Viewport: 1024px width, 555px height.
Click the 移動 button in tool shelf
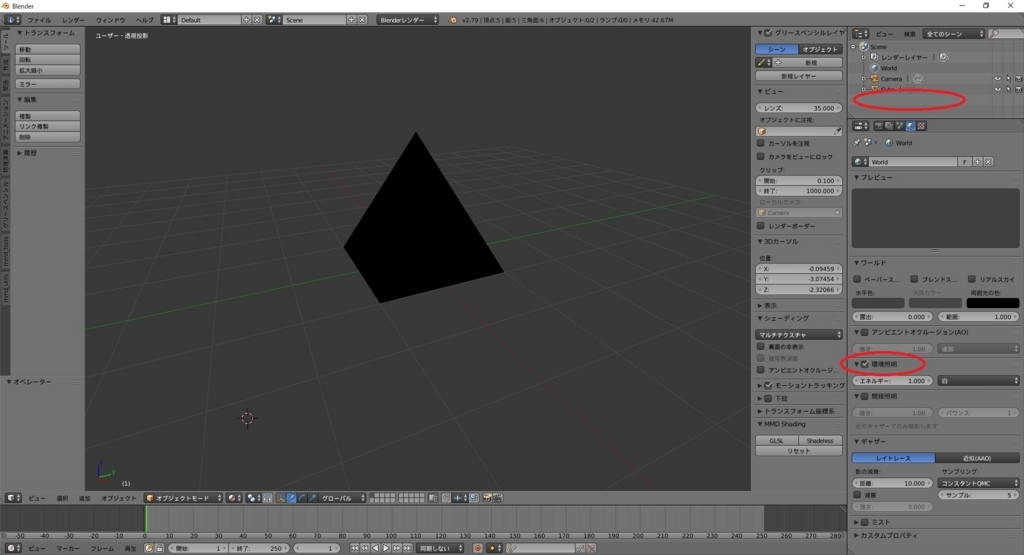(48, 50)
